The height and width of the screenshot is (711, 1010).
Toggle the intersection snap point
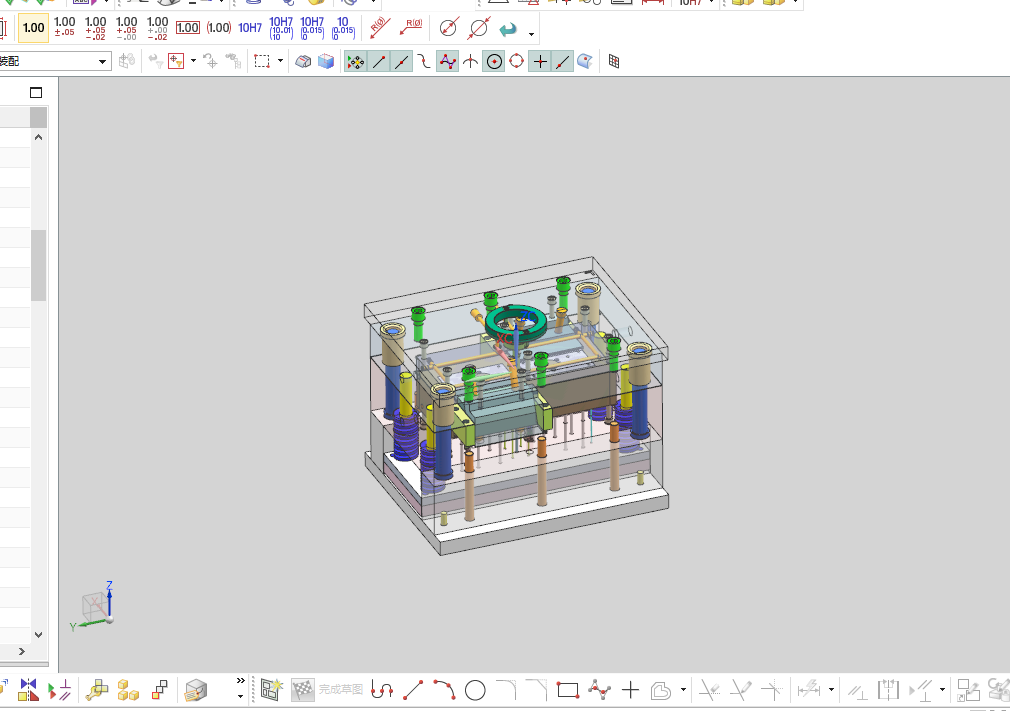[471, 61]
